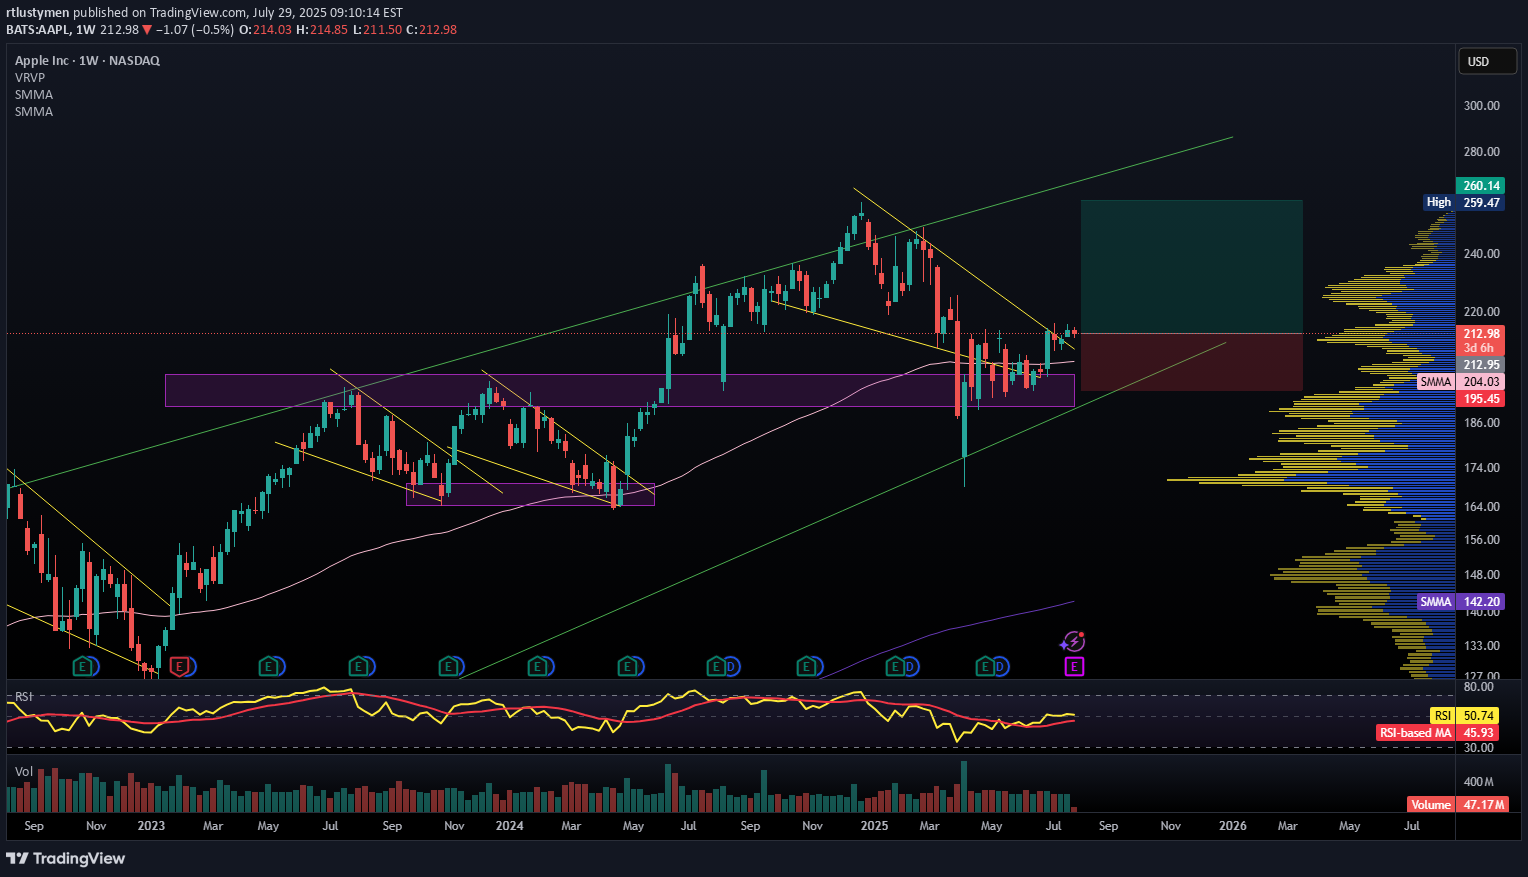
Task: Click the 174.00 price axis label
Action: tap(1481, 468)
